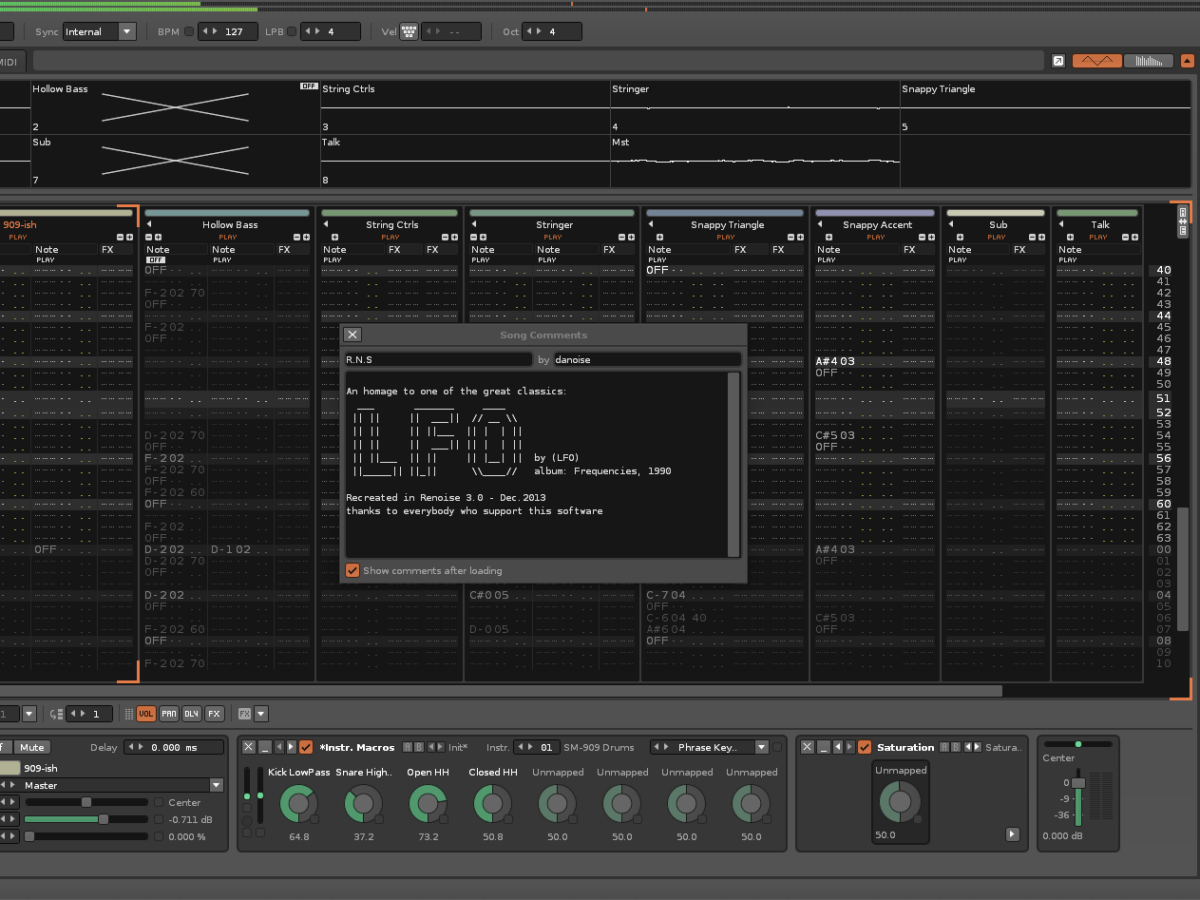
Task: Remove the Saturation device with X
Action: [807, 747]
